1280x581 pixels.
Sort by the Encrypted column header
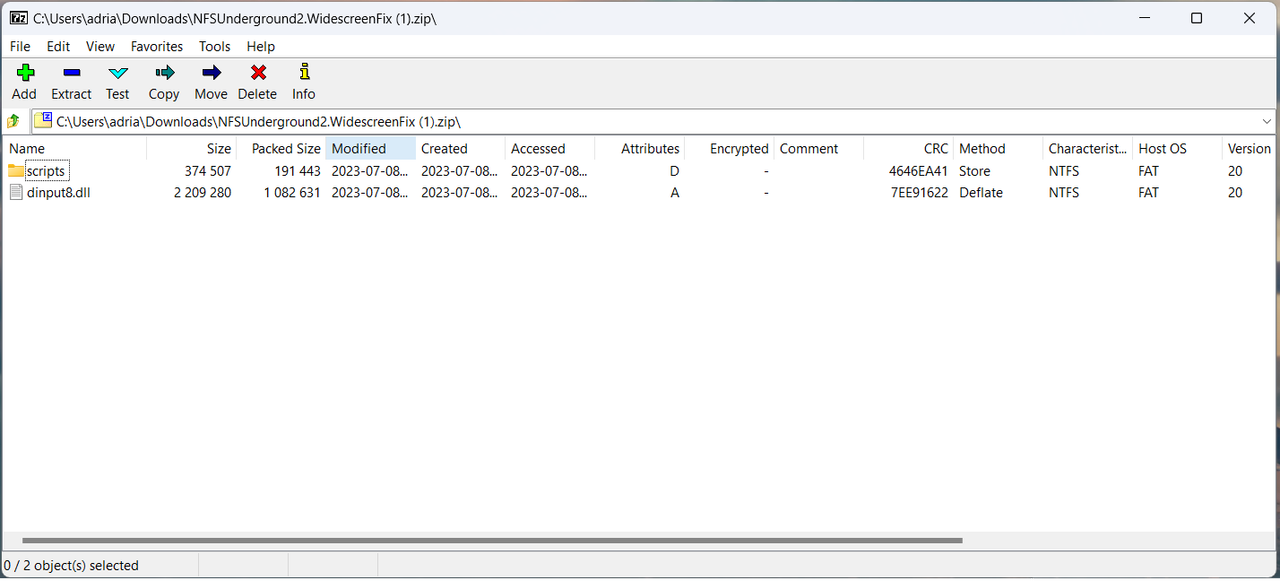click(x=729, y=148)
